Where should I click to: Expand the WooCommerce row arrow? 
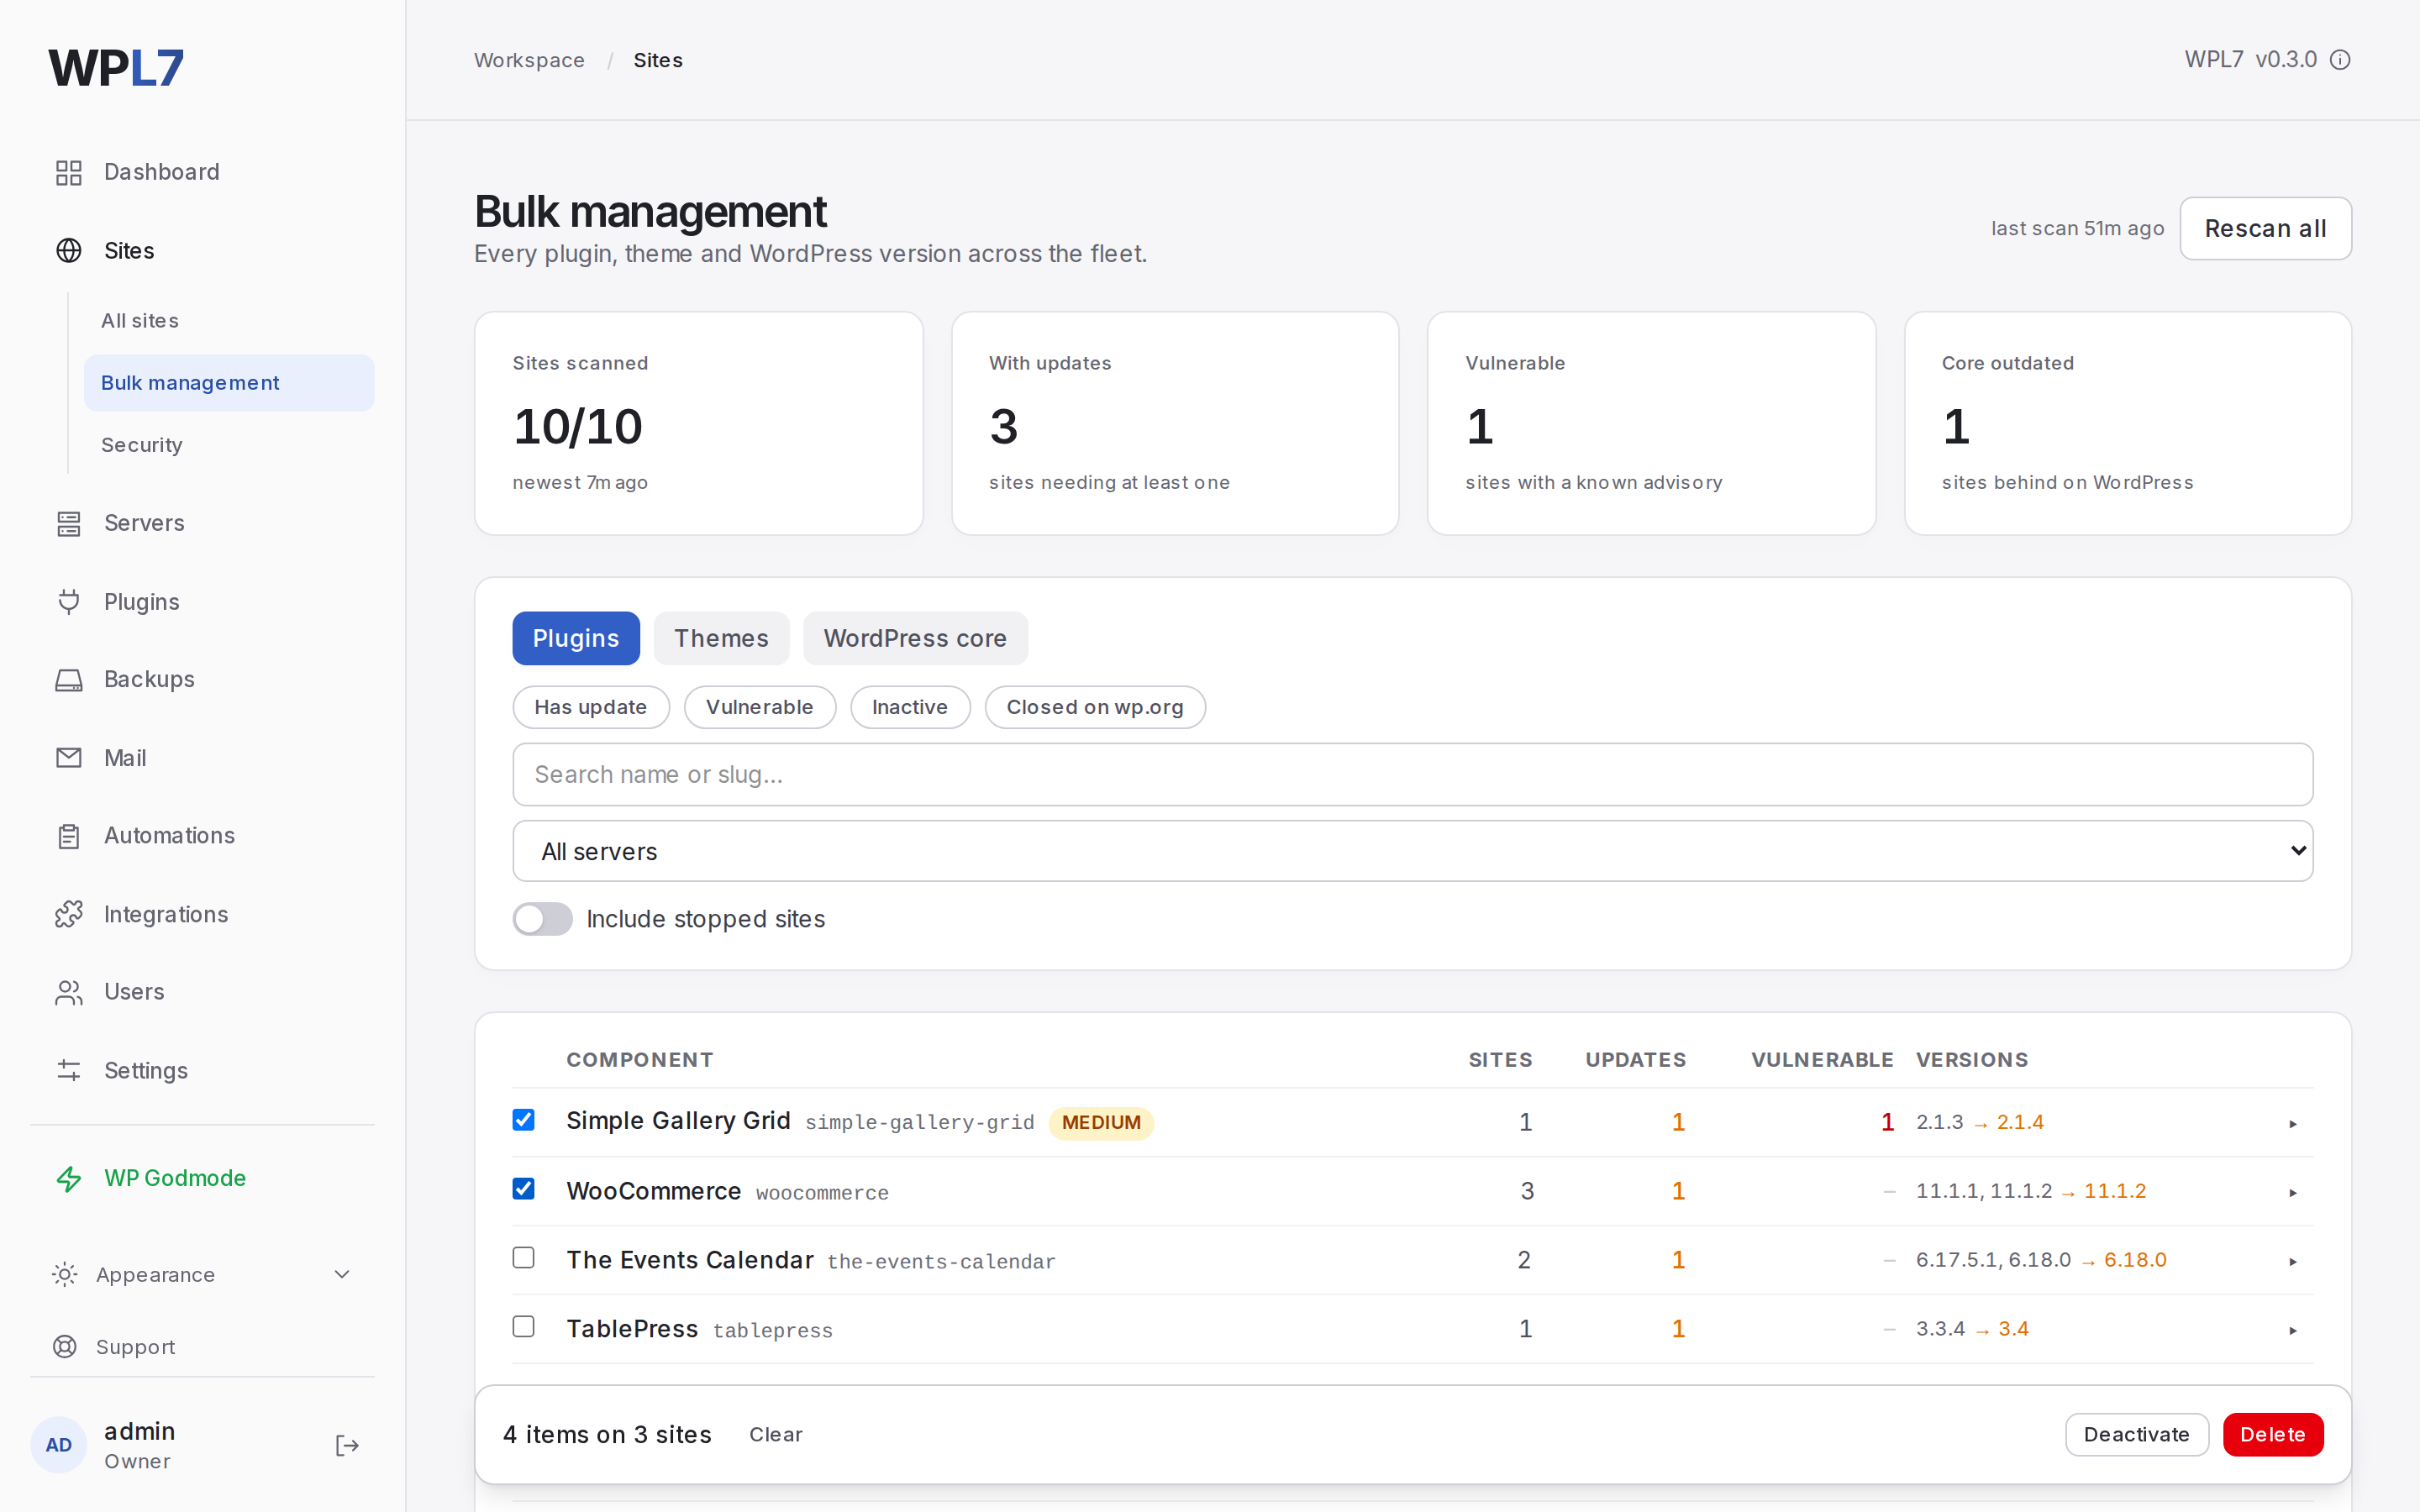tap(2293, 1193)
